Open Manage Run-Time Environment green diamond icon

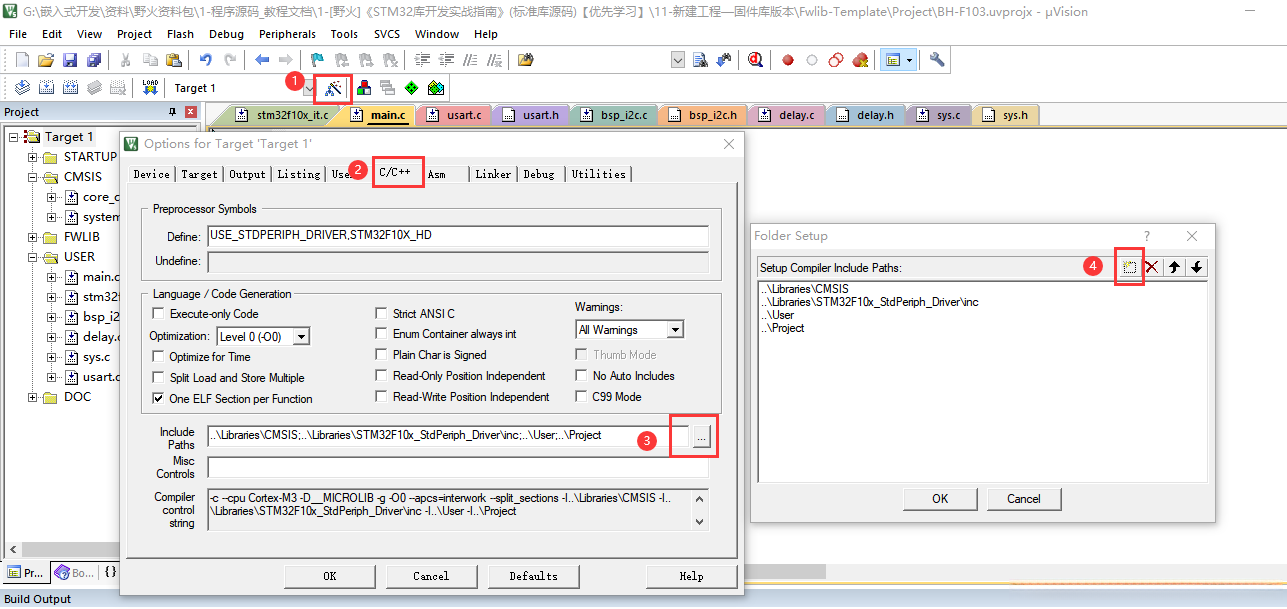411,88
